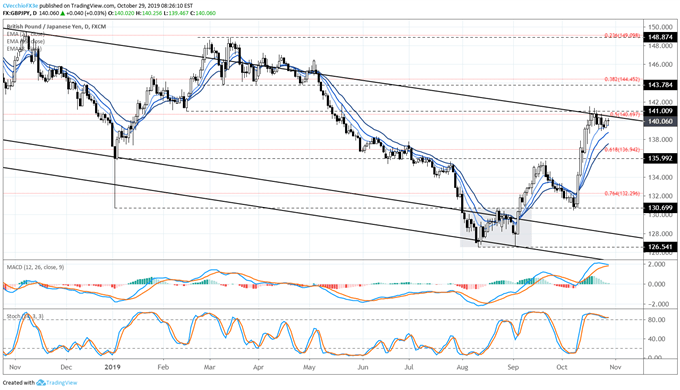Click the Nov label at the start of the time axis

pos(15,367)
